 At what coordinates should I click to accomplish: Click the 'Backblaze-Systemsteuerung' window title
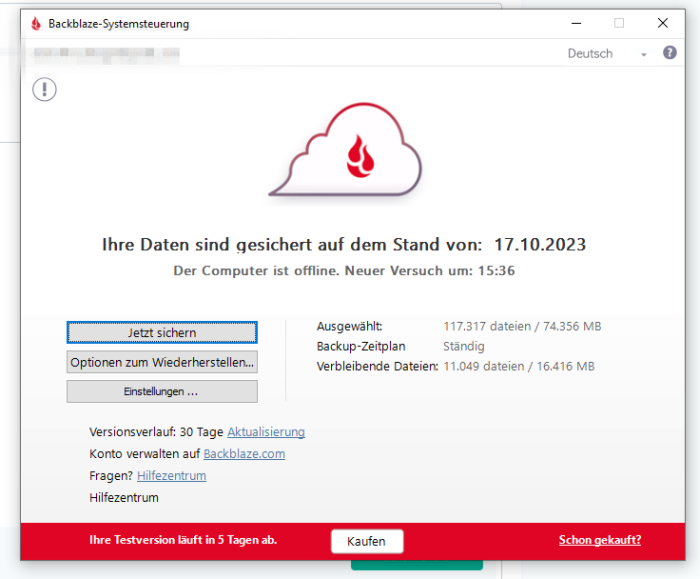[119, 24]
